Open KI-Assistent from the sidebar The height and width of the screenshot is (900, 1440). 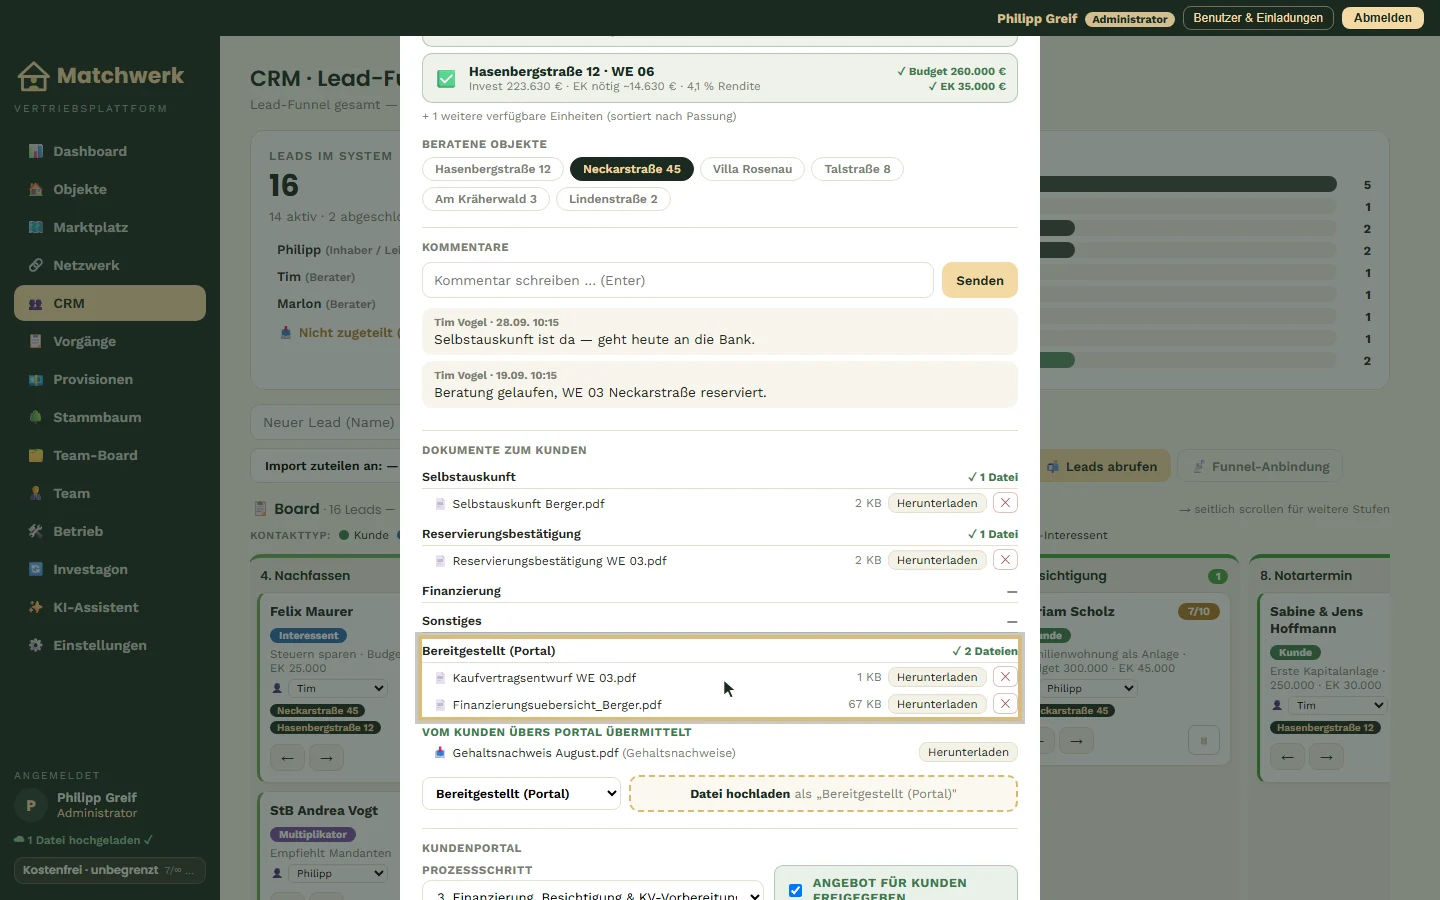tap(110, 607)
